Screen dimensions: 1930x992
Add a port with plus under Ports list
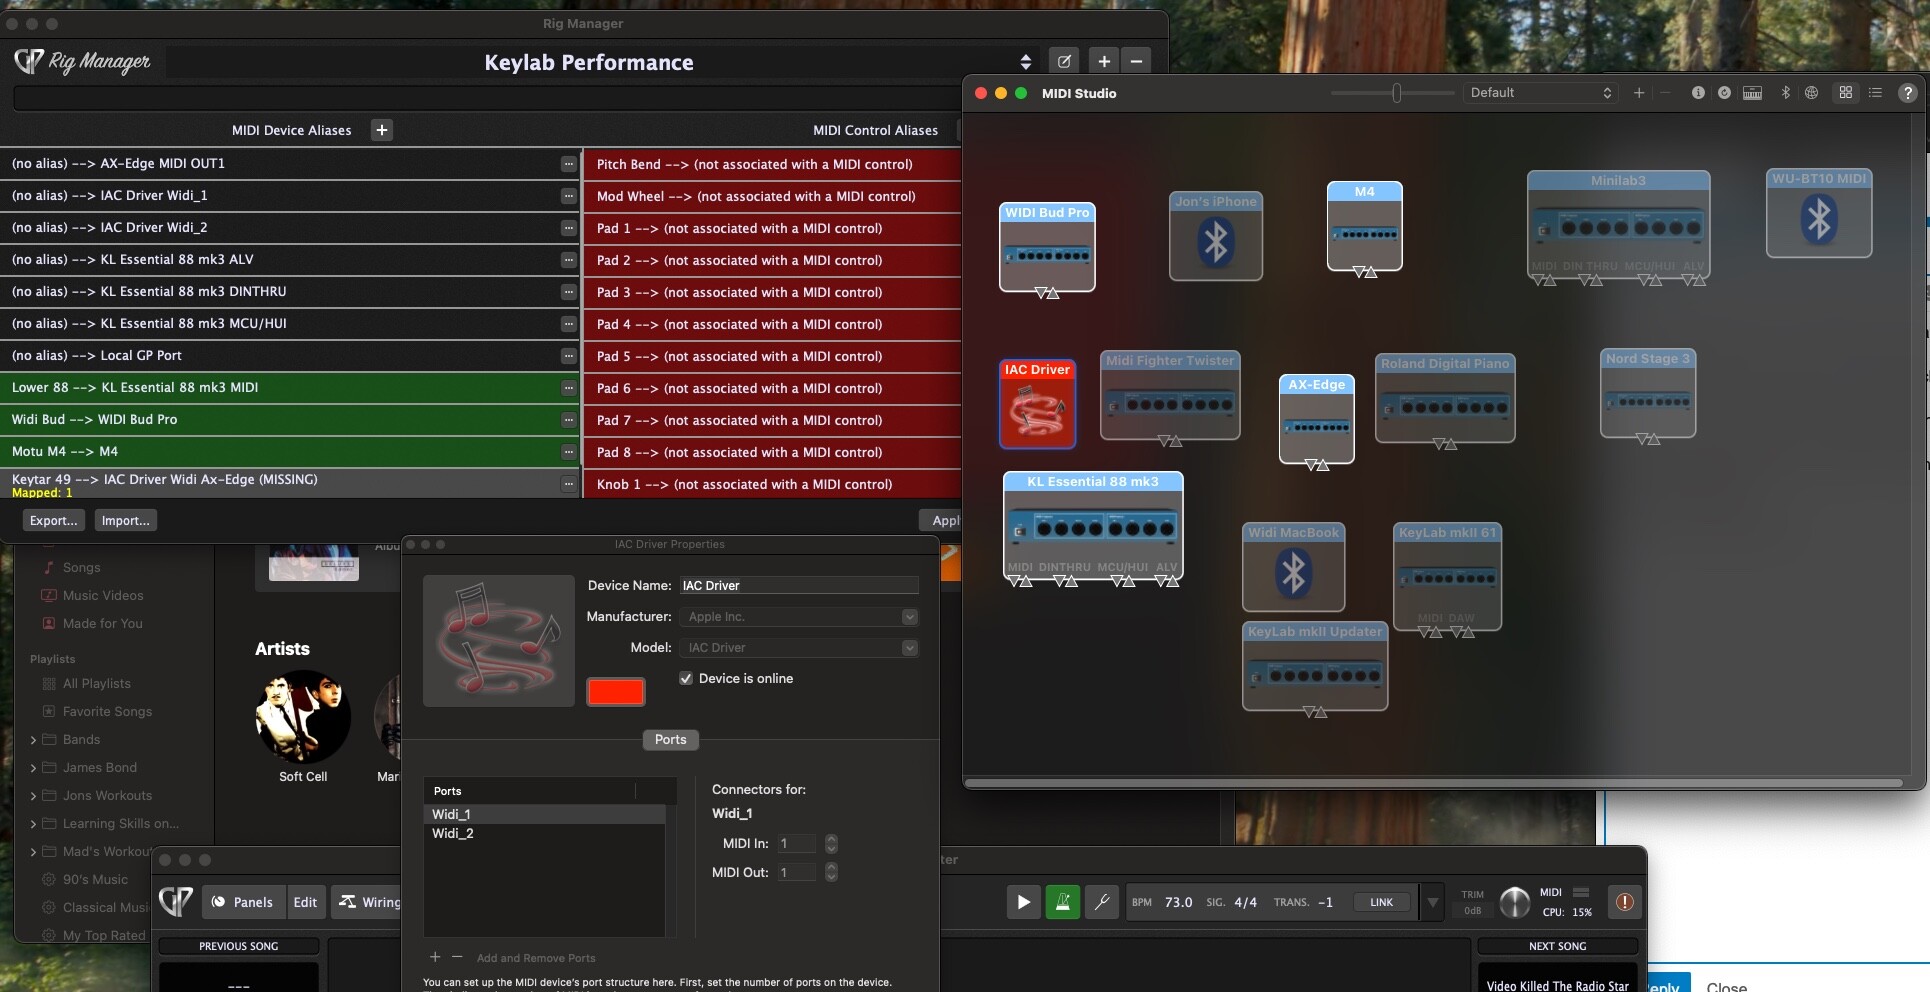(435, 957)
